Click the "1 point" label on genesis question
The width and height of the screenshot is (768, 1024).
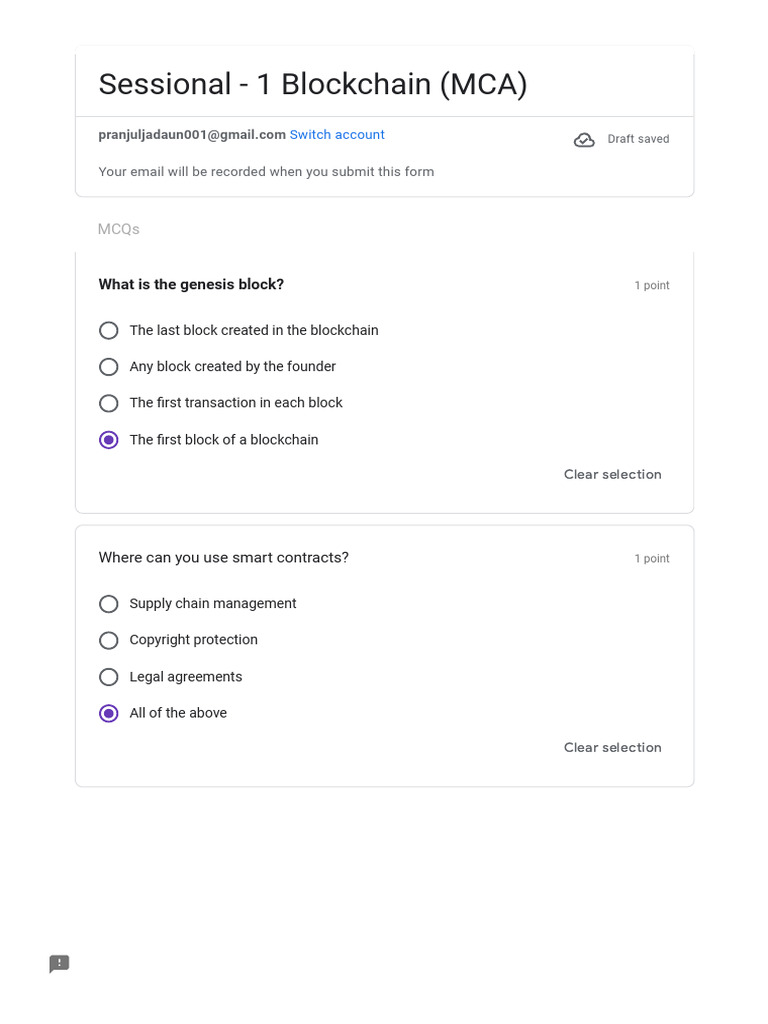(651, 286)
